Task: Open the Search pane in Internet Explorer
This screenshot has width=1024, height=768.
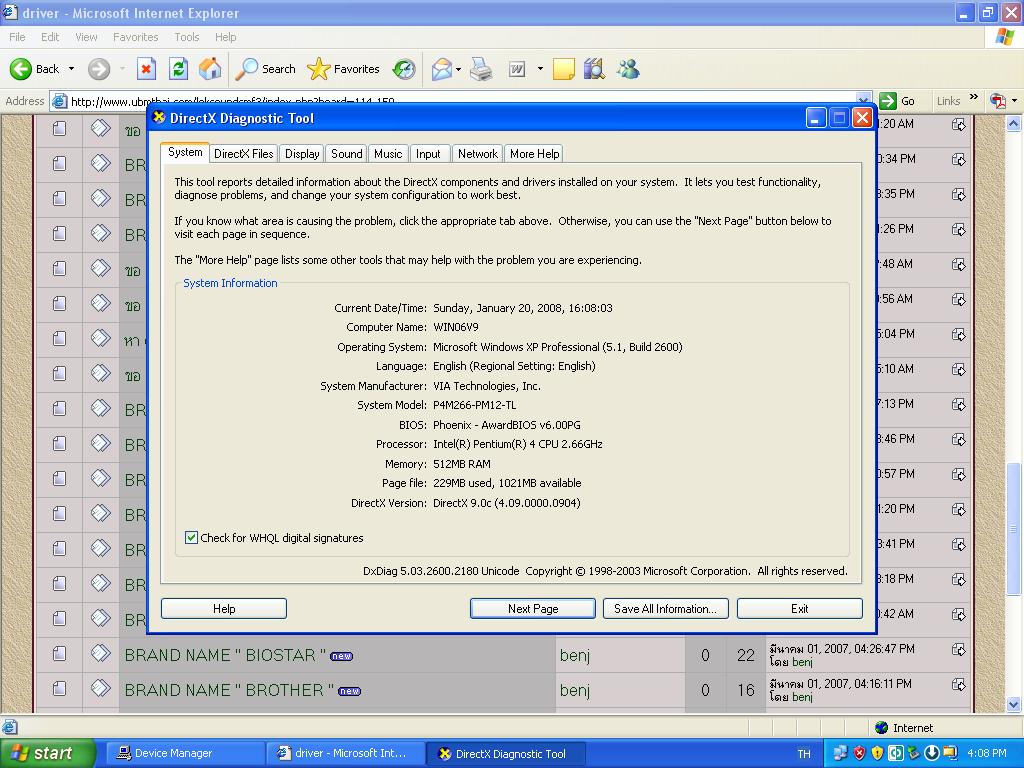Action: tap(265, 69)
